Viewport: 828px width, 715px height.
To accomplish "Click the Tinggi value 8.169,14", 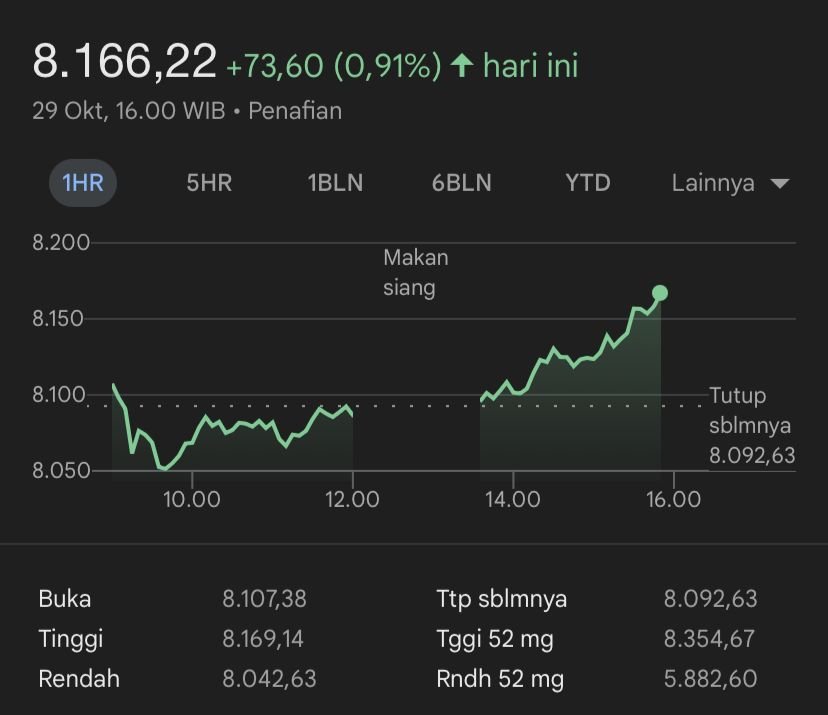I will 264,638.
